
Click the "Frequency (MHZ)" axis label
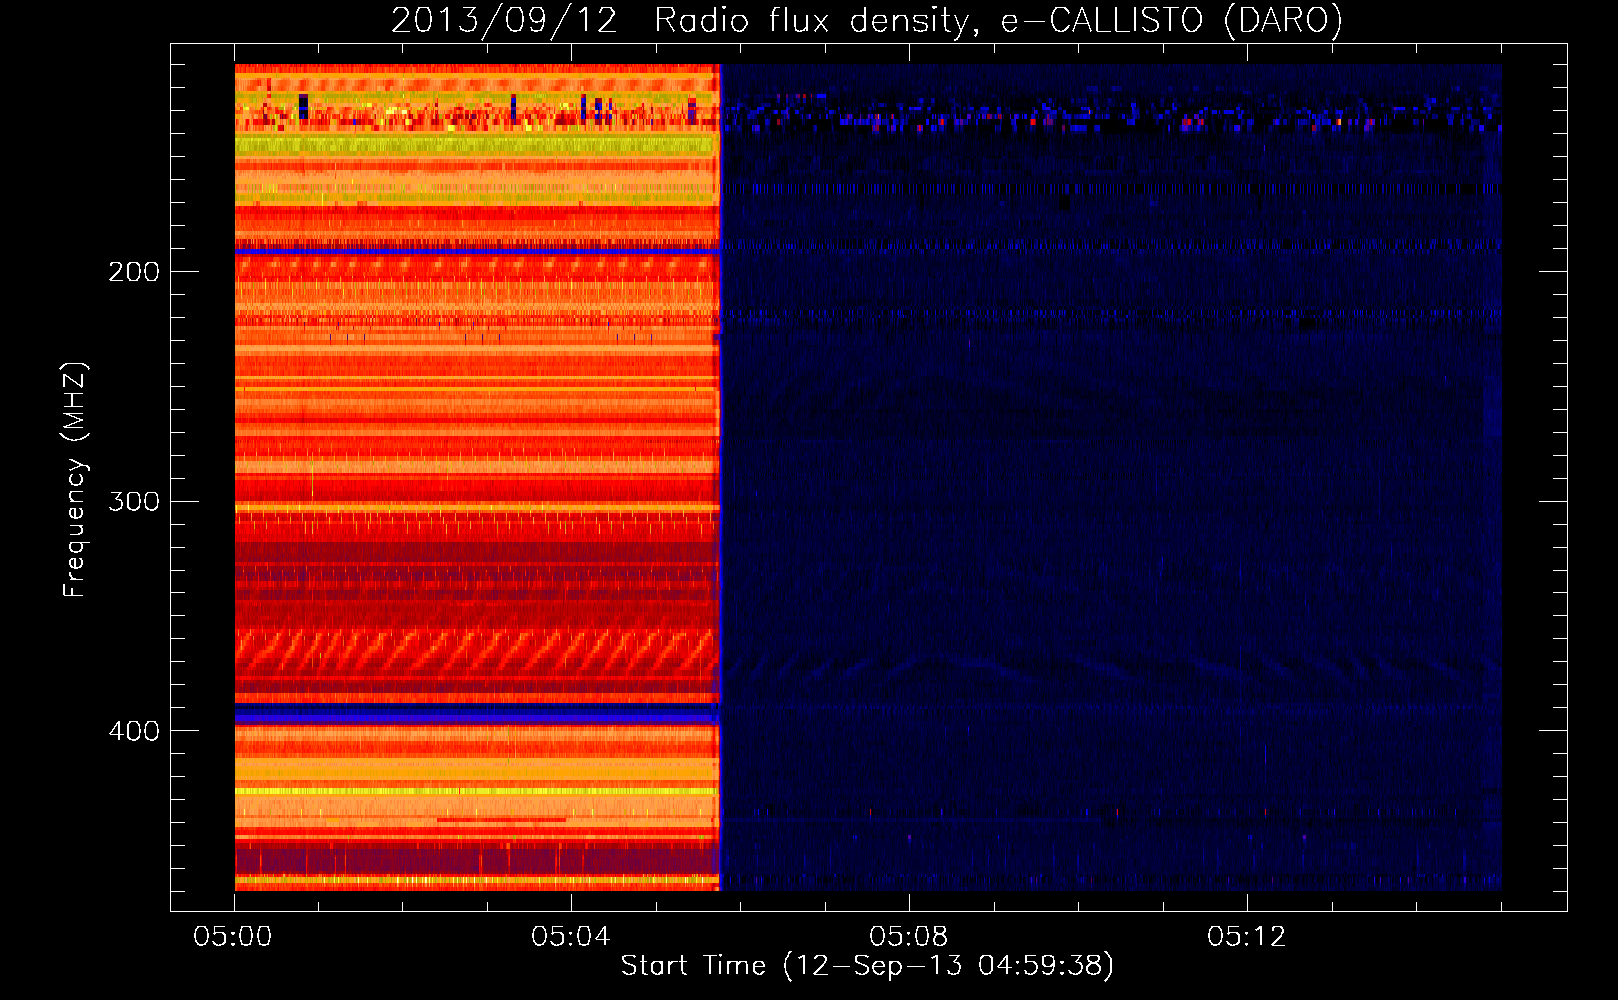[75, 480]
